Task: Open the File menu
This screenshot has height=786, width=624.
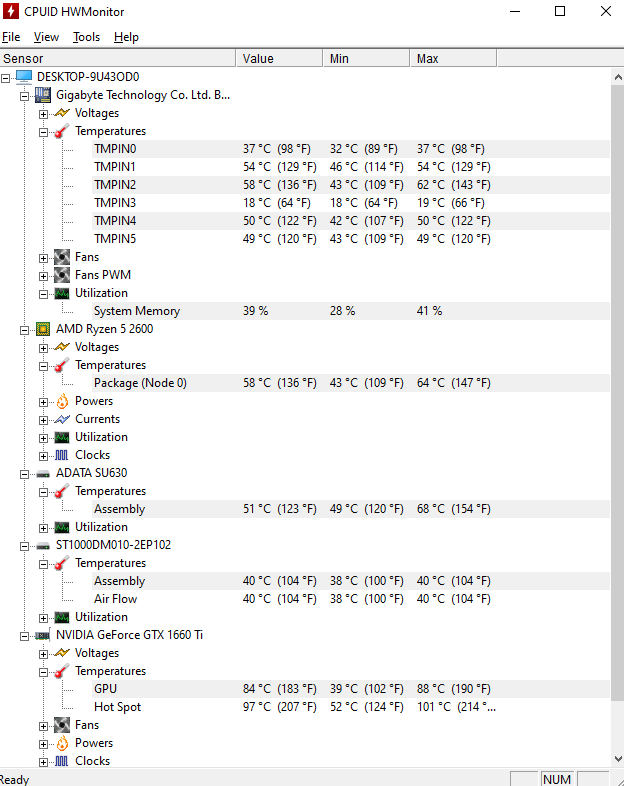Action: tap(11, 37)
